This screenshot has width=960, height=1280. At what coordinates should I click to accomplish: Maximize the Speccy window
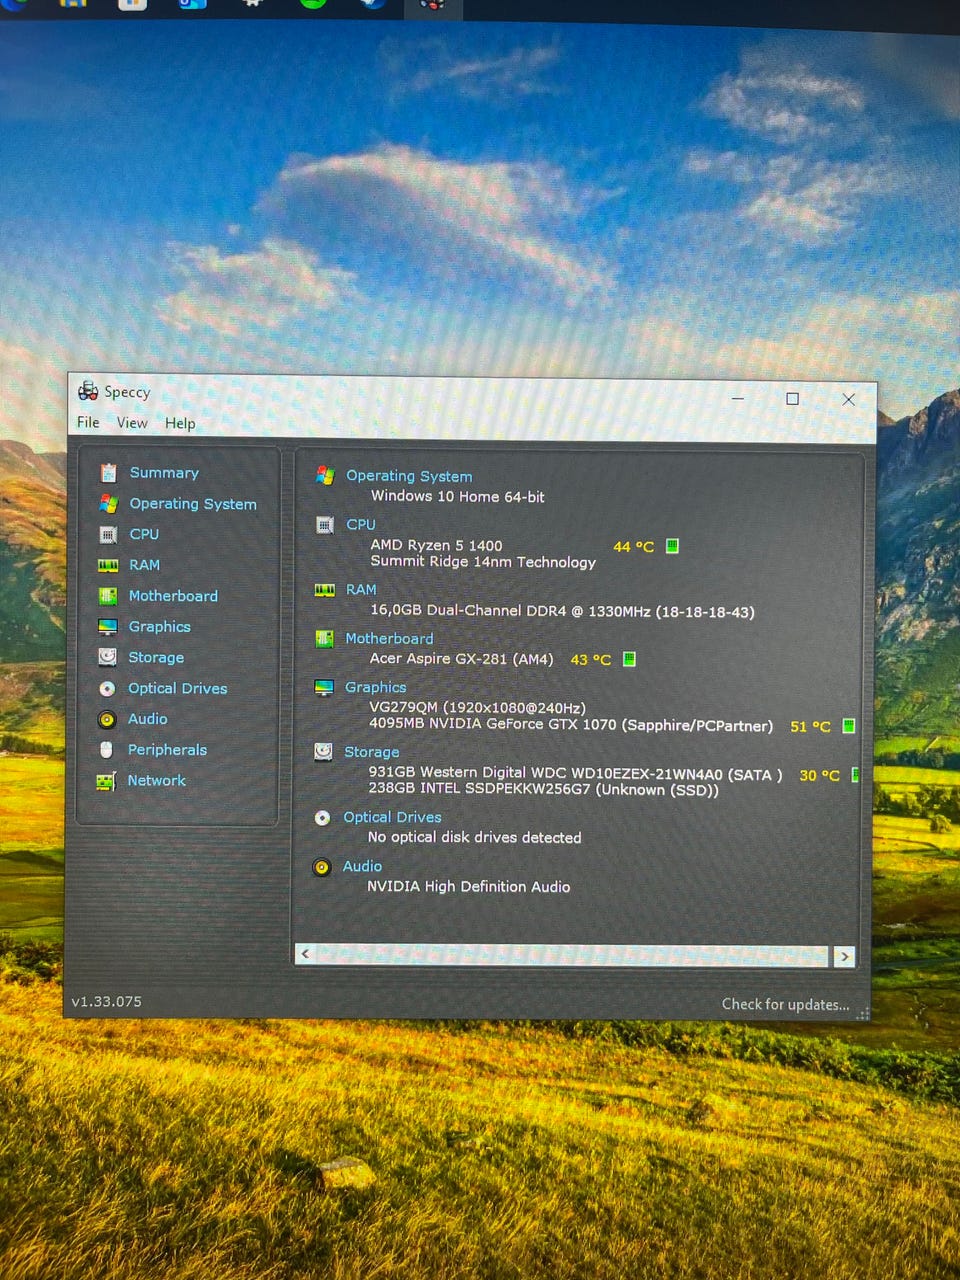(792, 398)
